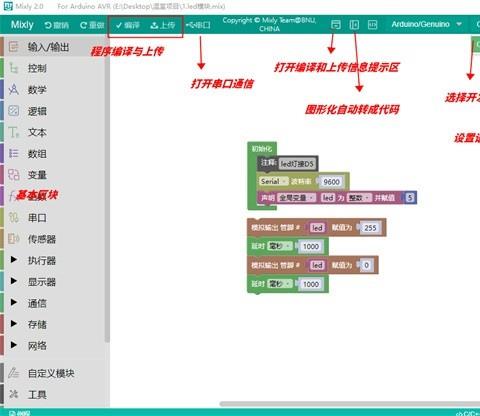The height and width of the screenshot is (416, 480).
Task: Click the C/C++ language indicator in status bar
Action: click(x=468, y=413)
